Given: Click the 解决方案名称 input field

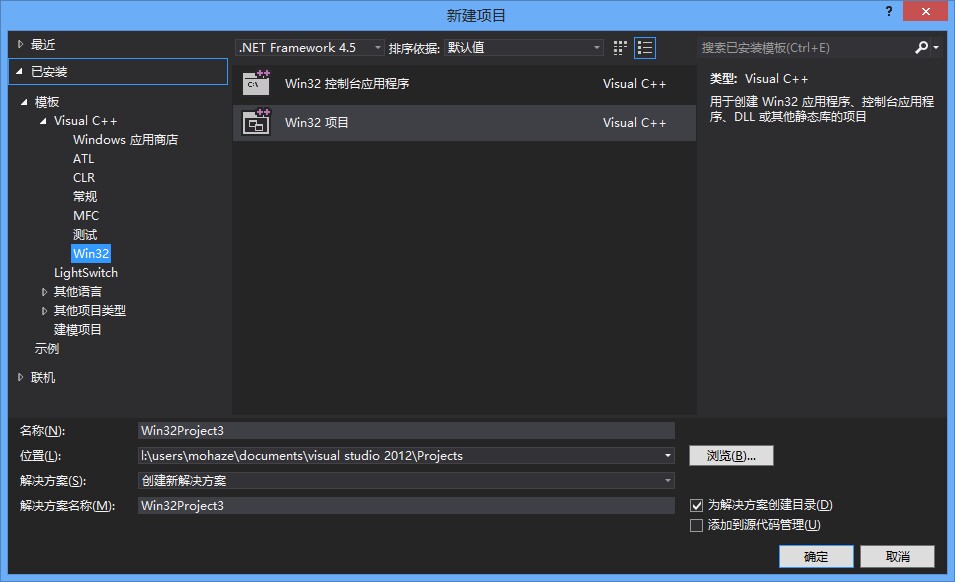Looking at the screenshot, I should pyautogui.click(x=406, y=505).
